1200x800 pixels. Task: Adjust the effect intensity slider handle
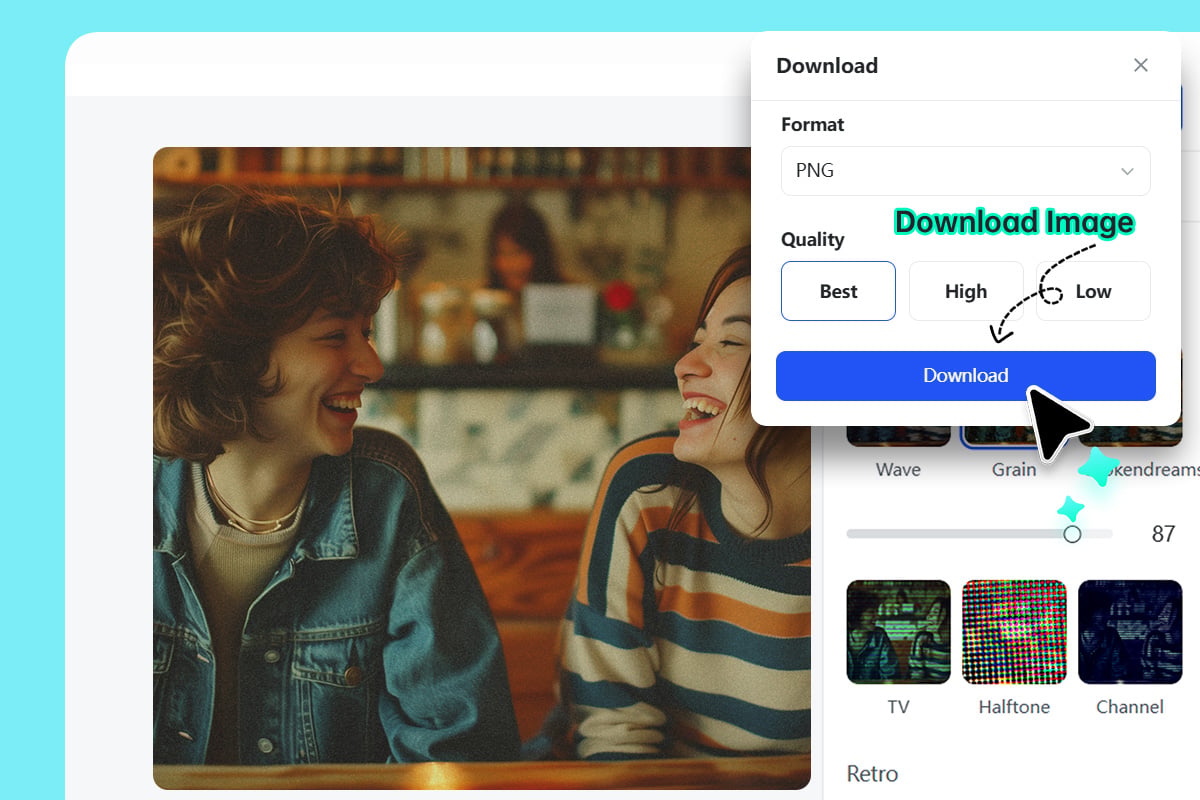(x=1072, y=534)
